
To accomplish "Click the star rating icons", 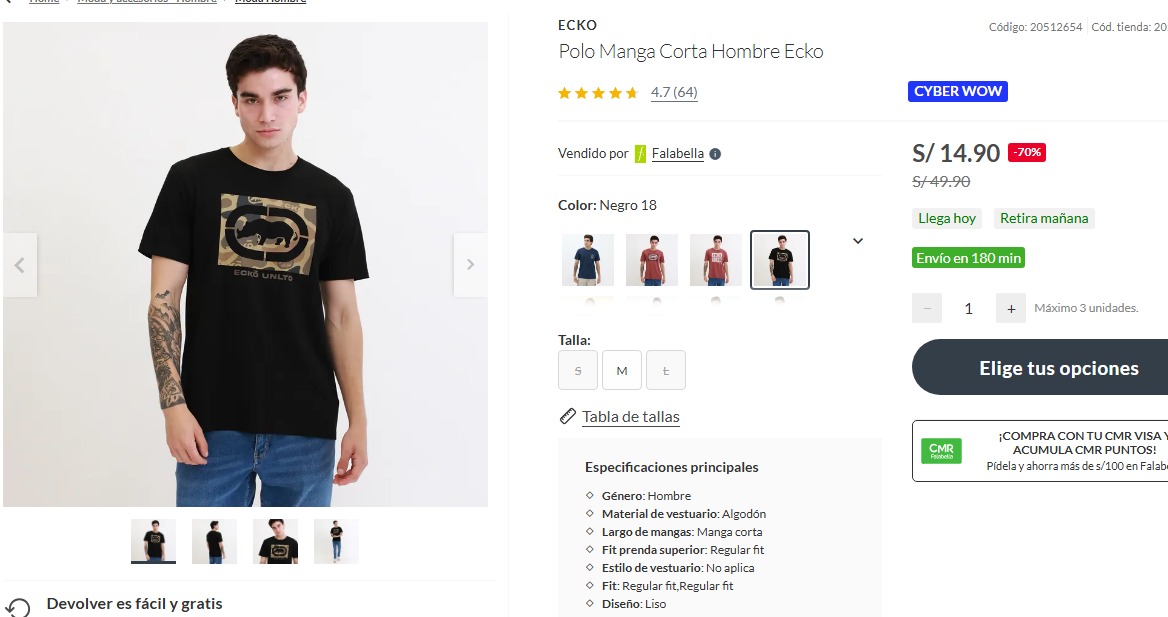I will (598, 93).
